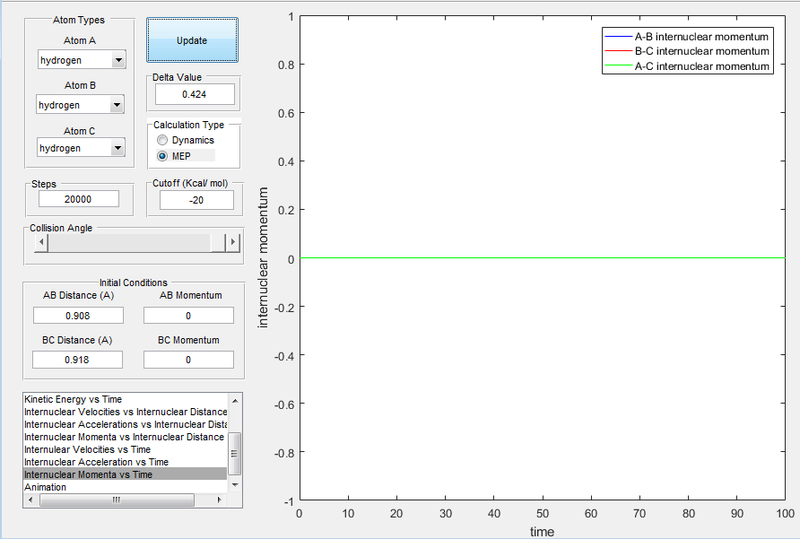
Task: Click the Collision Angle slider track
Action: coord(129,242)
